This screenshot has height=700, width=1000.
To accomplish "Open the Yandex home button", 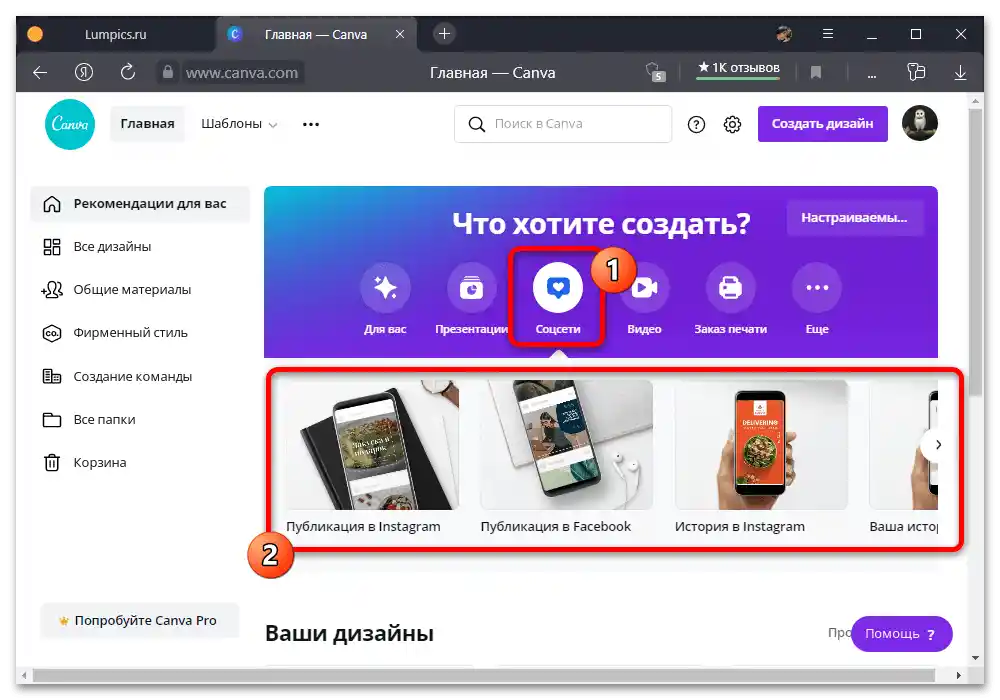I will (84, 73).
